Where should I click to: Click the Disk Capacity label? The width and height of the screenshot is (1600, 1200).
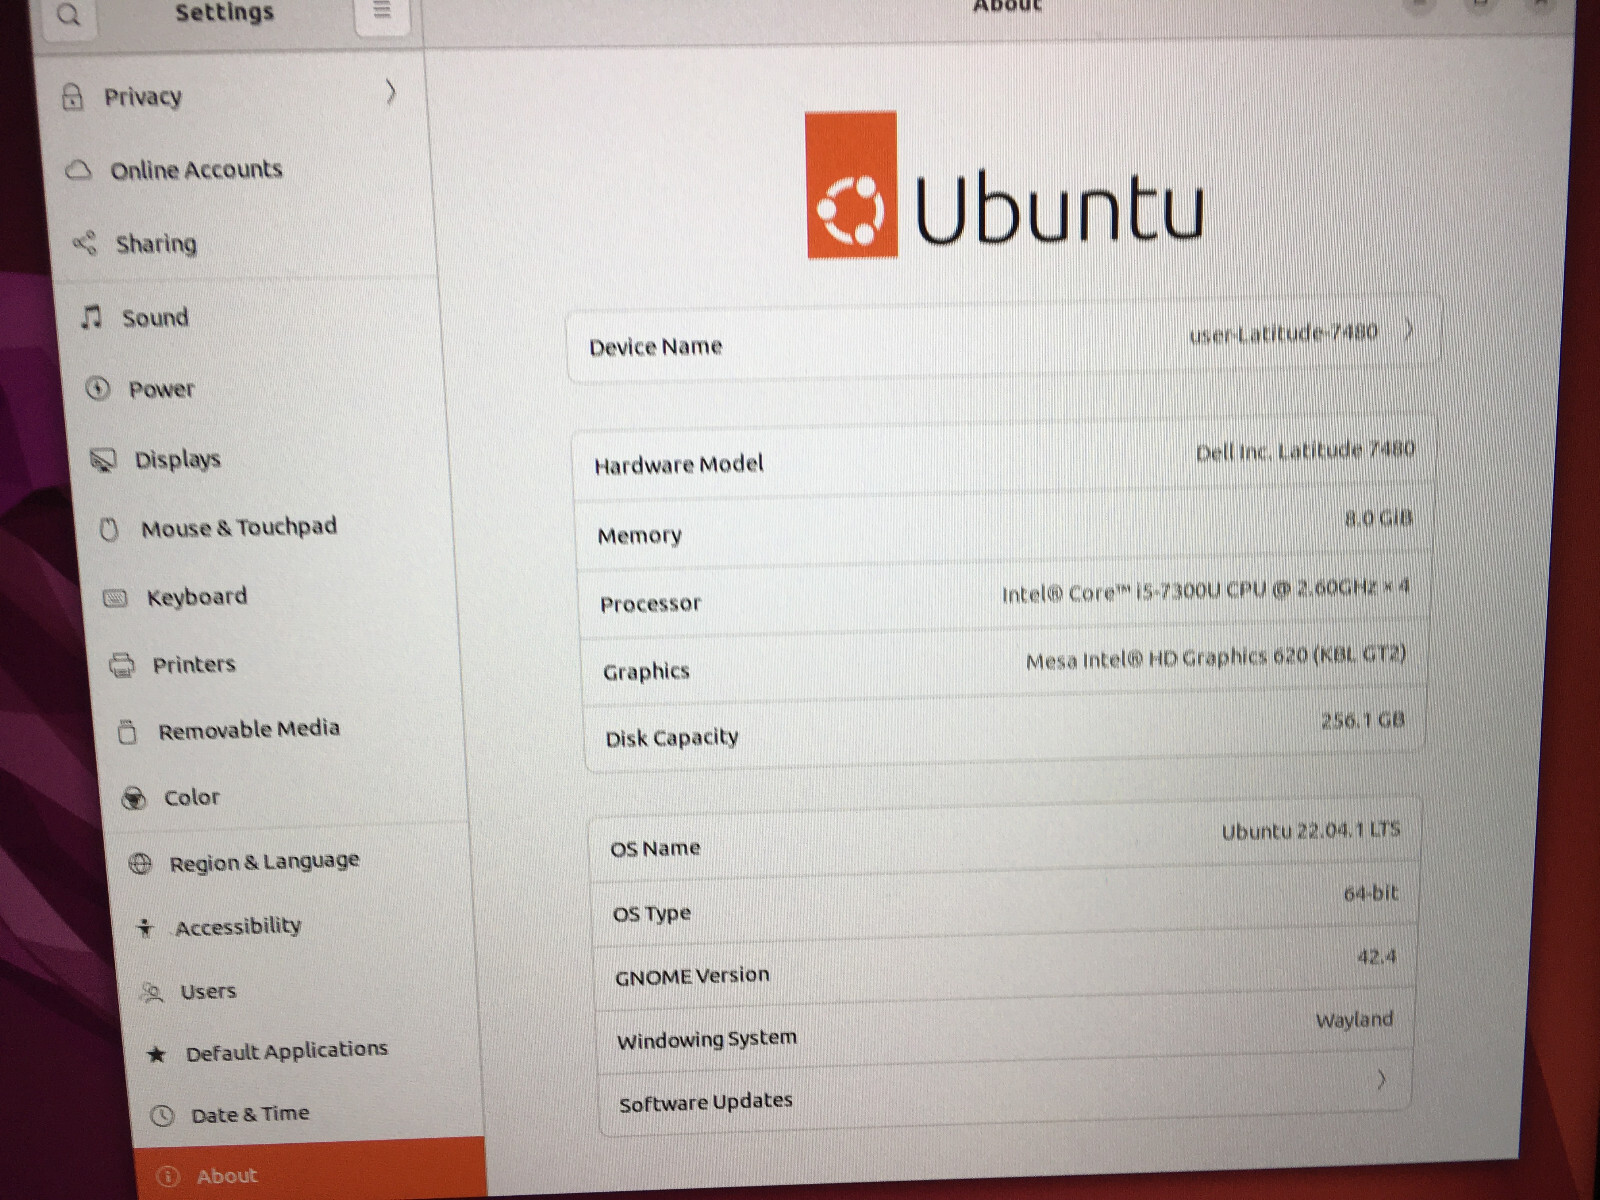pos(672,738)
